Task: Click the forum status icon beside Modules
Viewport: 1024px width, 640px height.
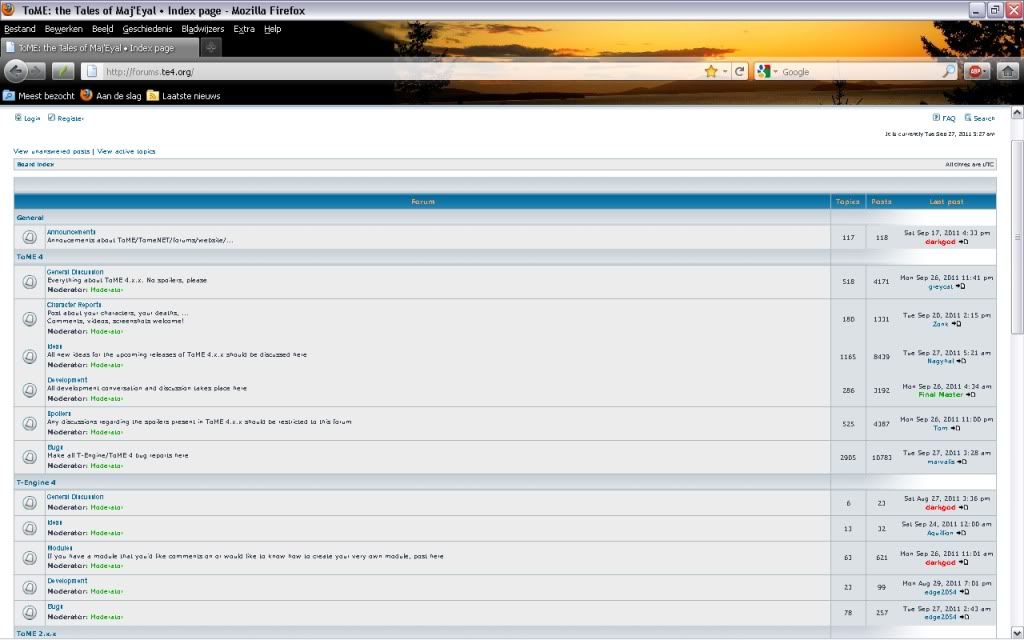Action: pos(29,558)
